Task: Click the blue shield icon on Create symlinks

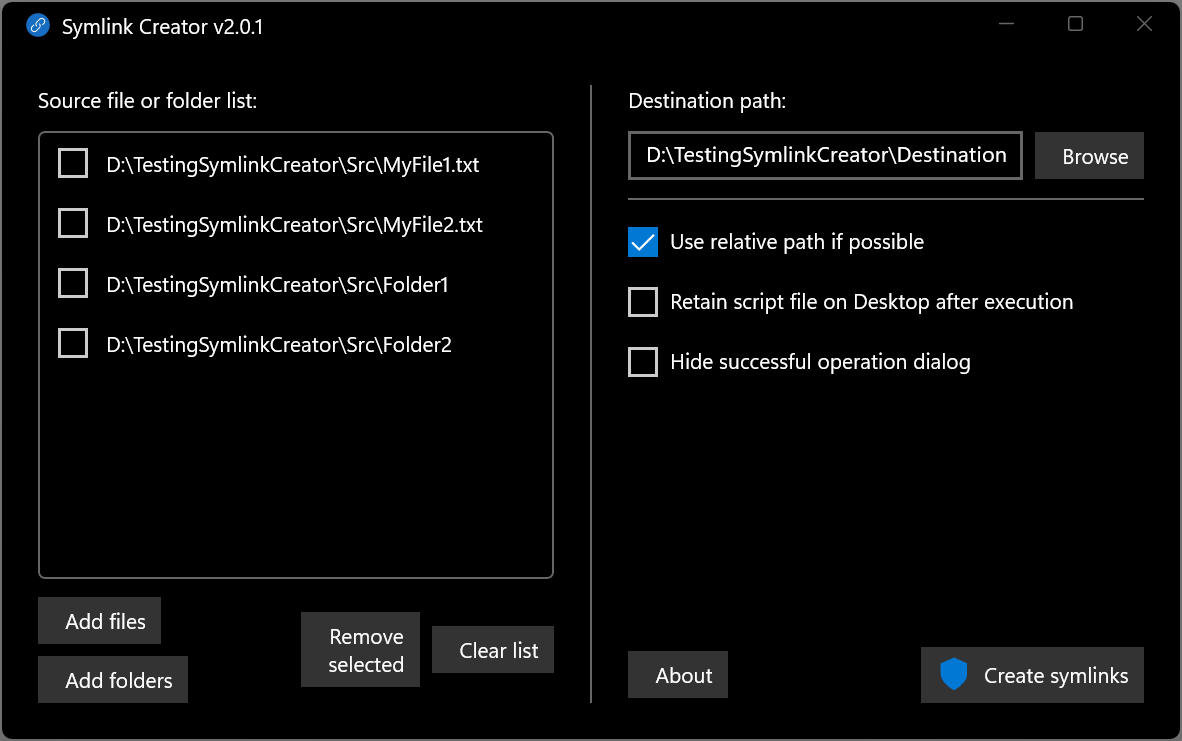Action: tap(954, 674)
